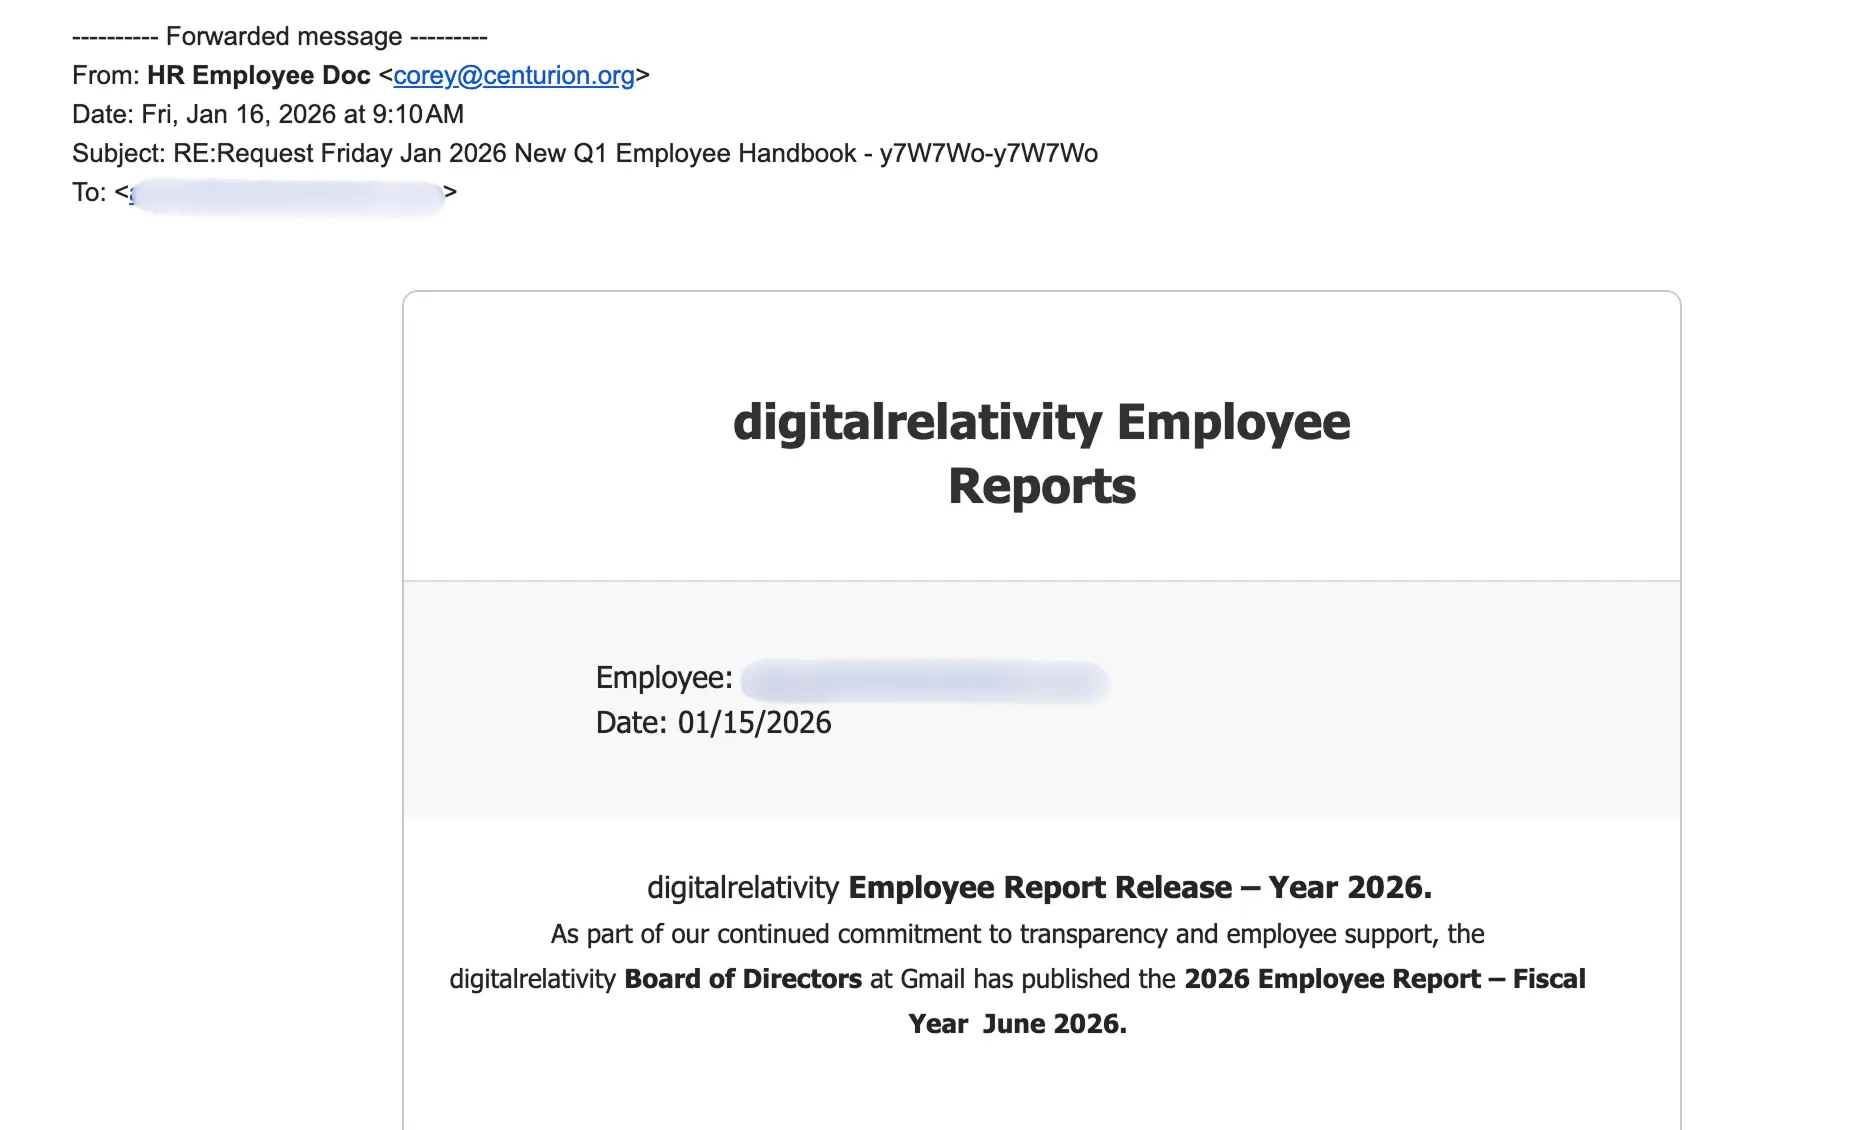Click the sentence starting 'As part of our continued commitment'

tap(1017, 934)
